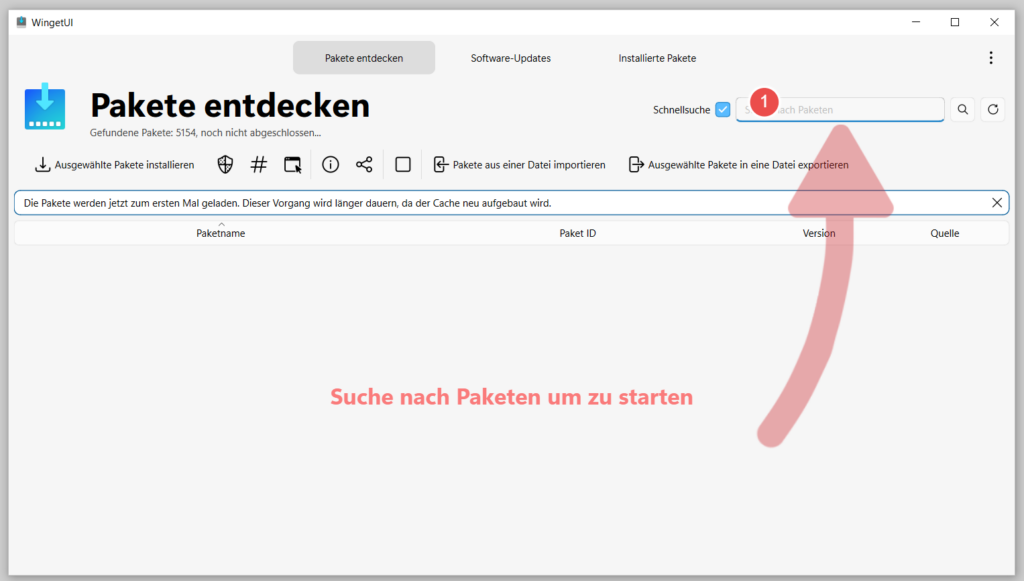Sort by Paketname column header

point(221,233)
